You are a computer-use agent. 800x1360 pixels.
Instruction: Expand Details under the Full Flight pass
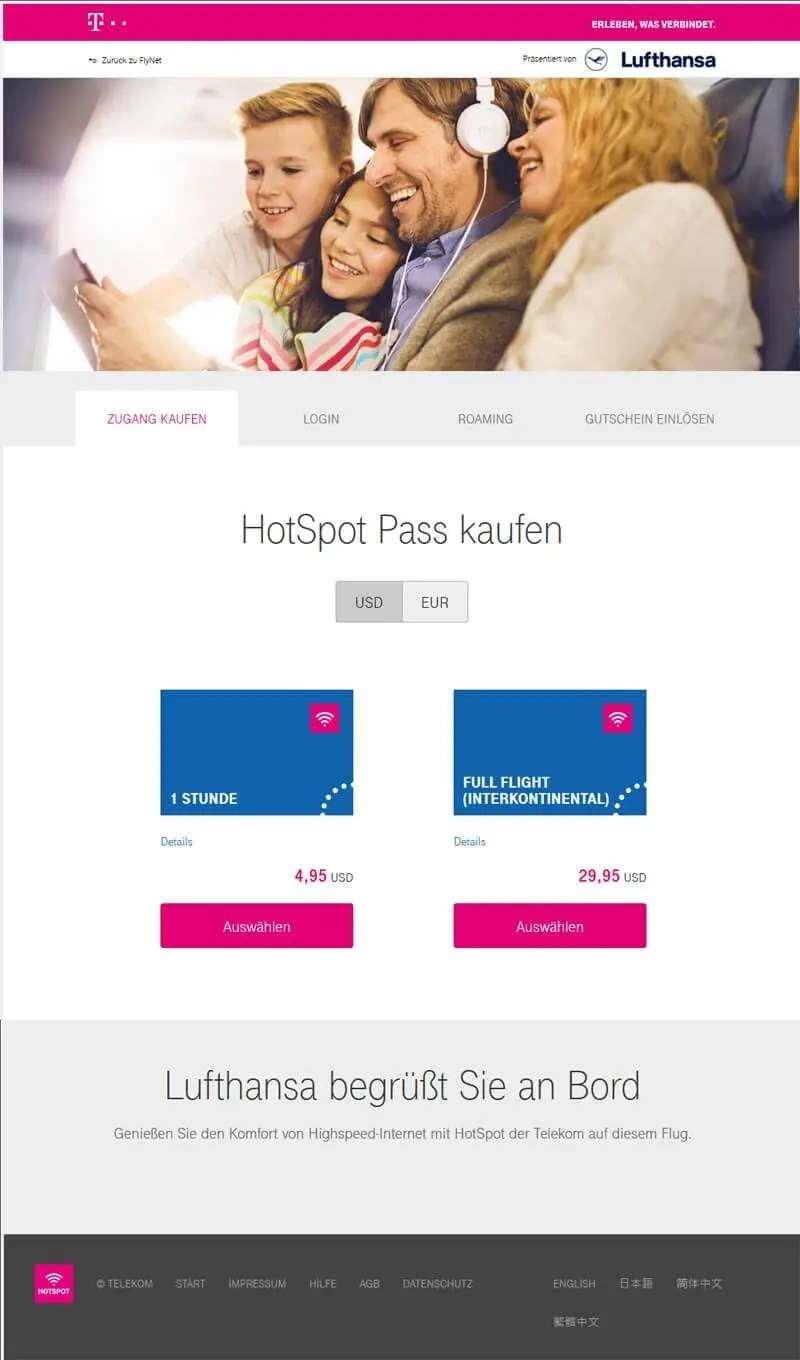(469, 841)
